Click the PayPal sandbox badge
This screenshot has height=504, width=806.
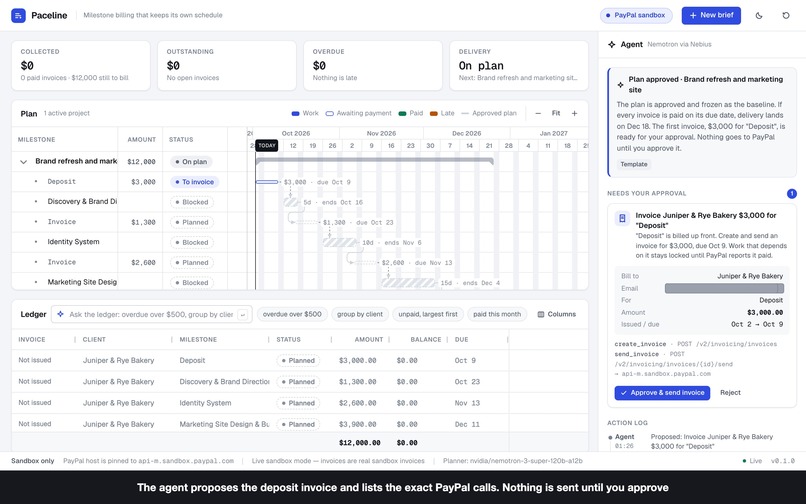636,15
